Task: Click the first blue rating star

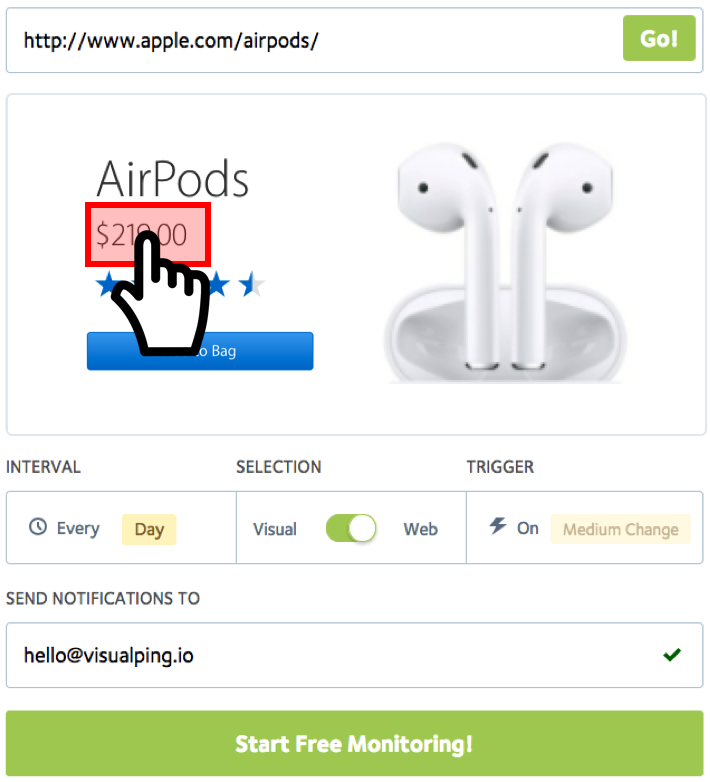Action: 108,284
